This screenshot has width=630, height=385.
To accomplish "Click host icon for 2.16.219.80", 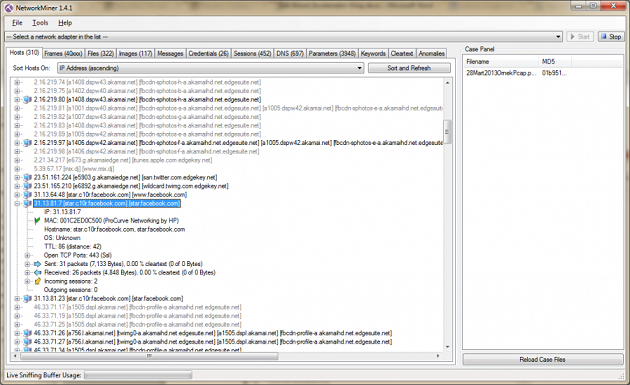I will pyautogui.click(x=27, y=99).
